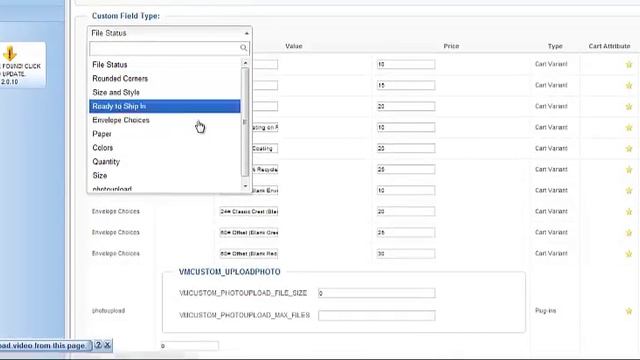Image resolution: width=640 pixels, height=360 pixels.
Task: Click the value field '60# Offset (Blank Gre'
Action: point(249,233)
